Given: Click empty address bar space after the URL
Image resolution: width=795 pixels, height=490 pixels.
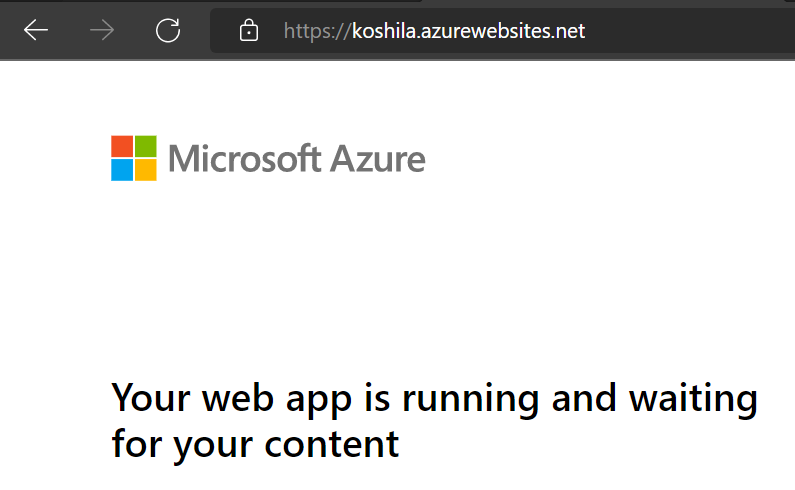Looking at the screenshot, I should point(690,30).
